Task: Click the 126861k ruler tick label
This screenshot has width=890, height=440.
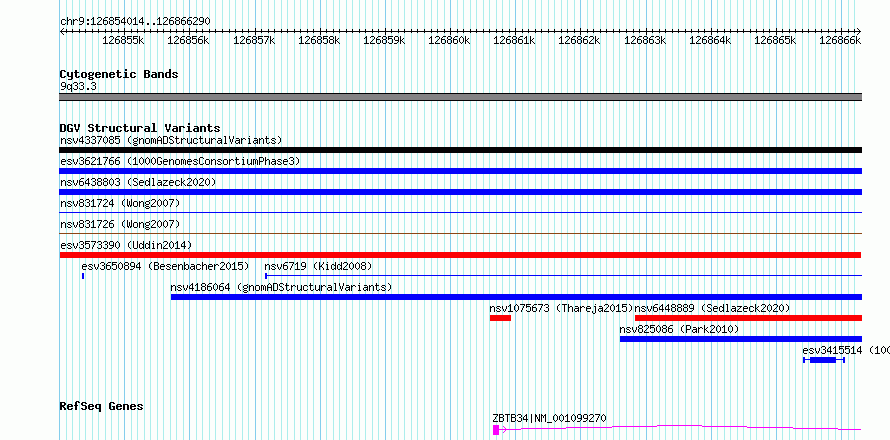Action: [x=514, y=40]
